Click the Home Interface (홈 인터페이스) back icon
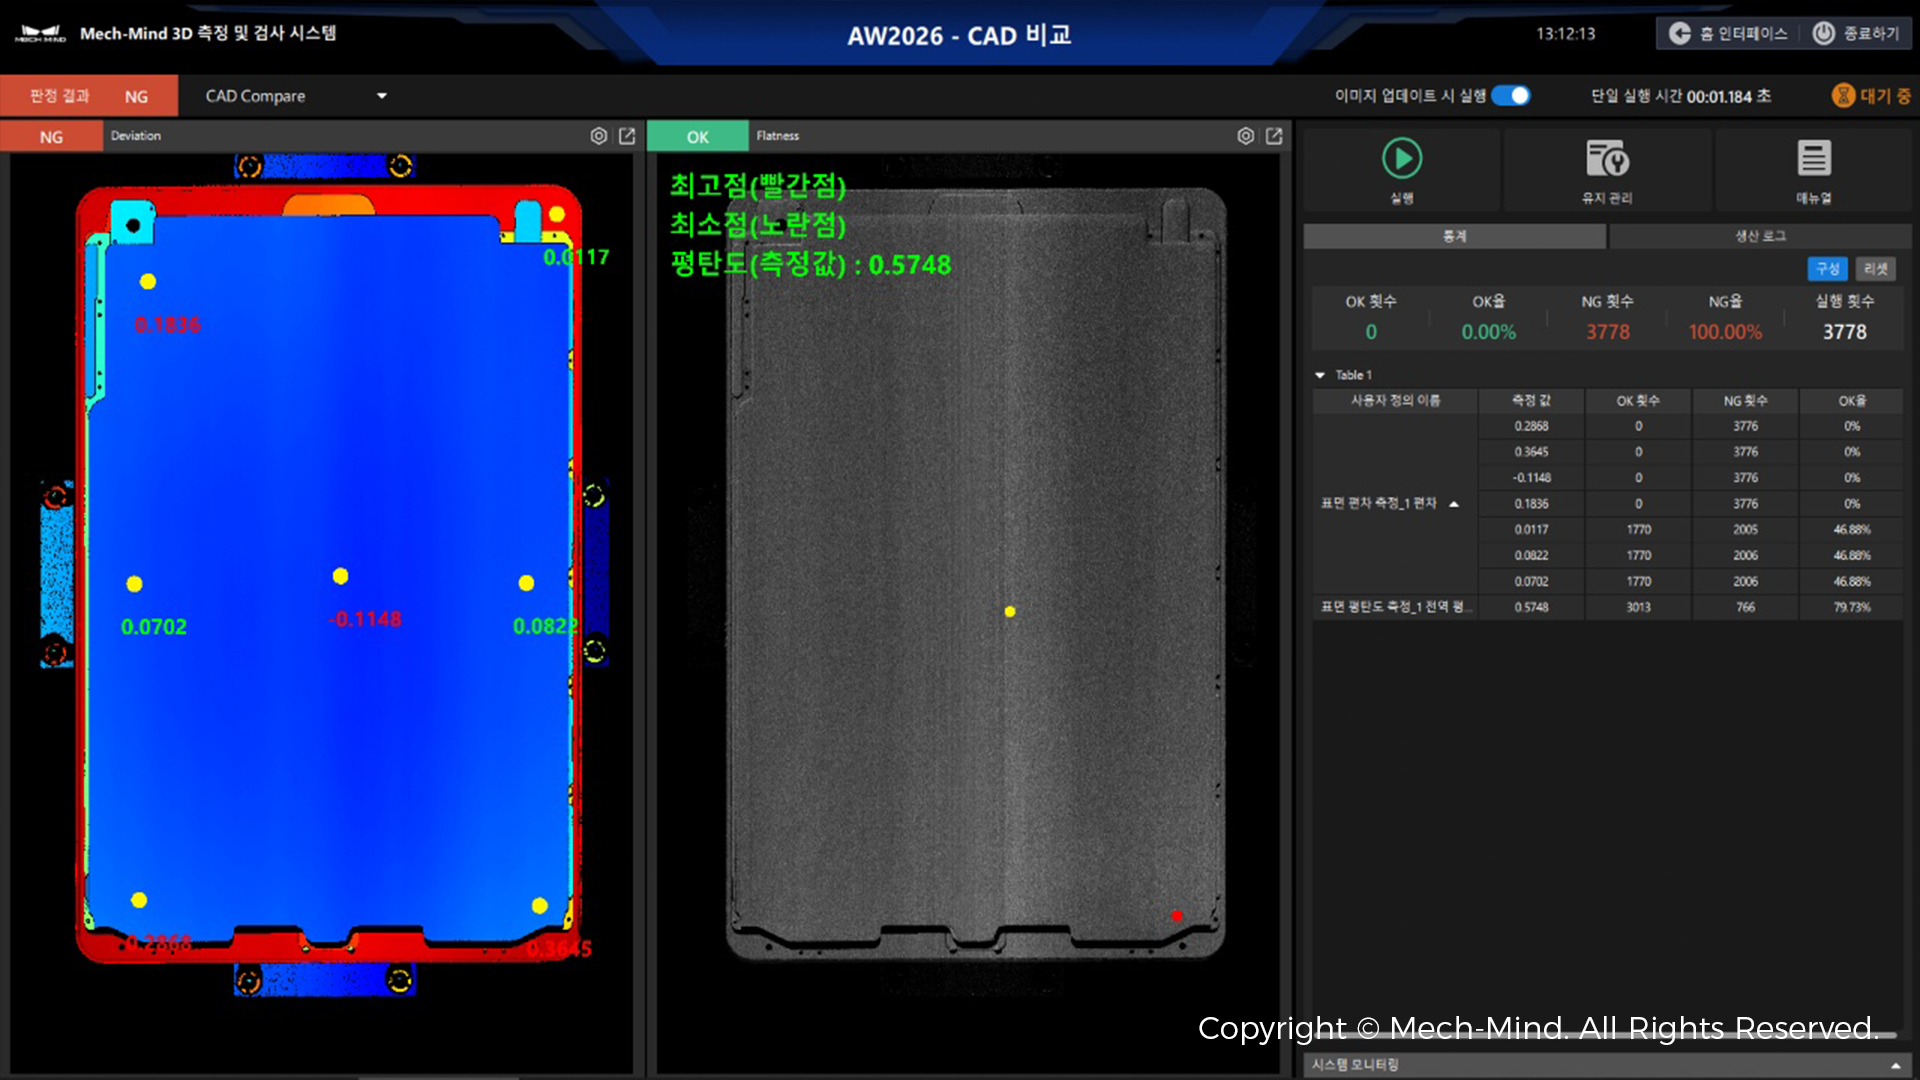This screenshot has height=1080, width=1920. (x=1680, y=33)
